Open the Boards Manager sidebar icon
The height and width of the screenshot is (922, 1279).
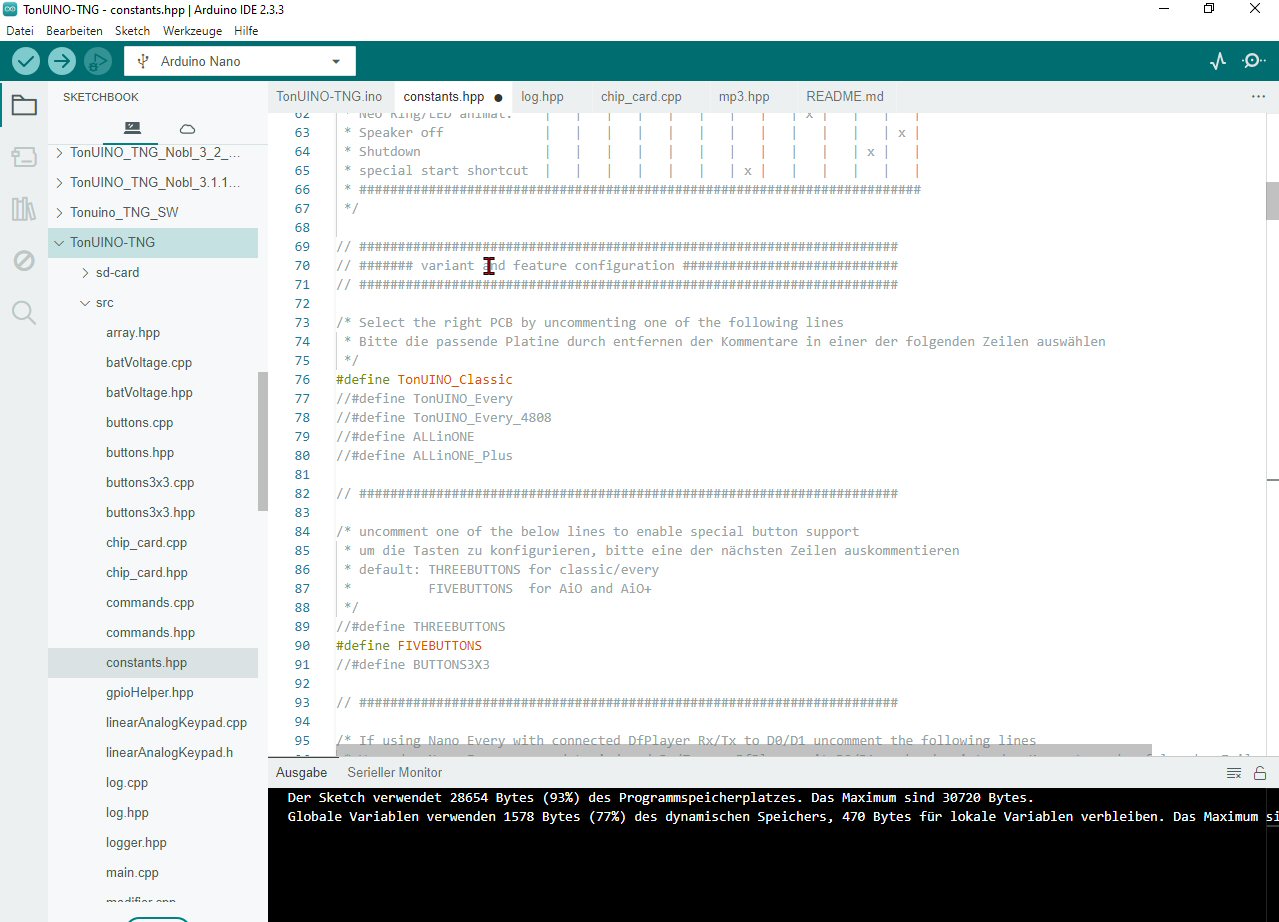pyautogui.click(x=23, y=157)
